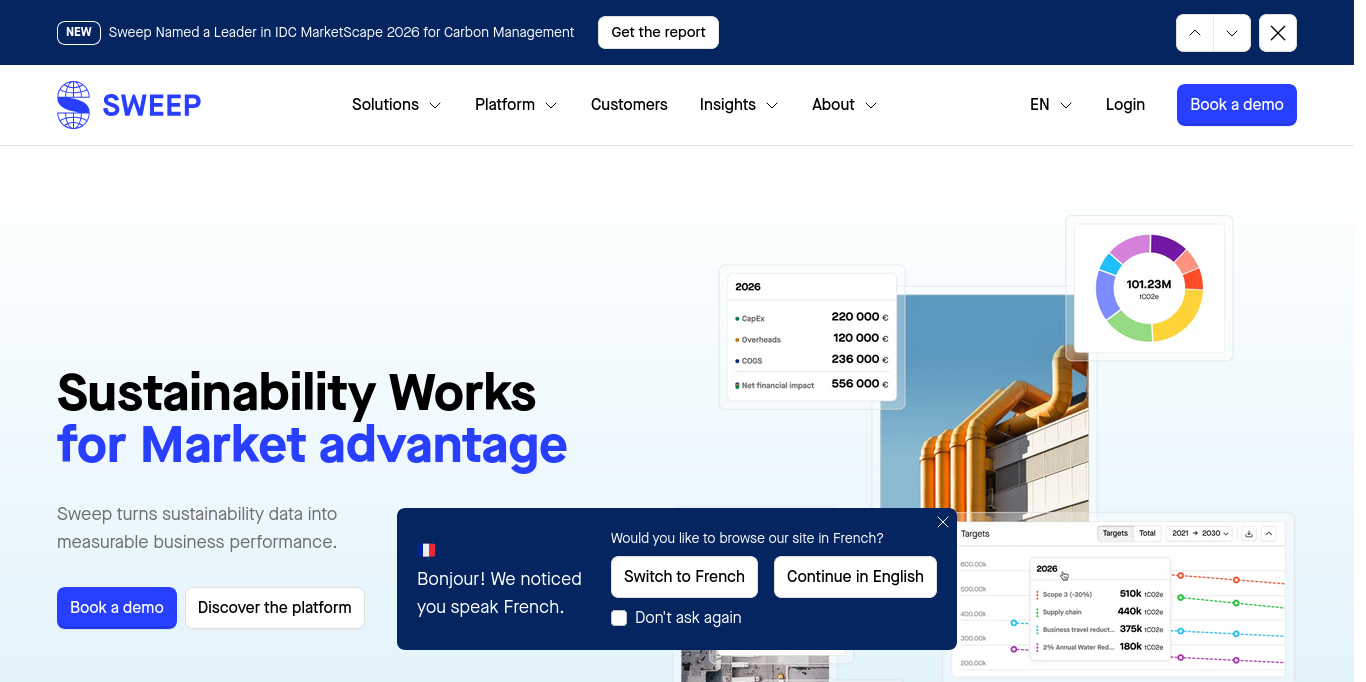Tick the Don't ask again checkbox
Image resolution: width=1366 pixels, height=682 pixels.
(x=619, y=618)
